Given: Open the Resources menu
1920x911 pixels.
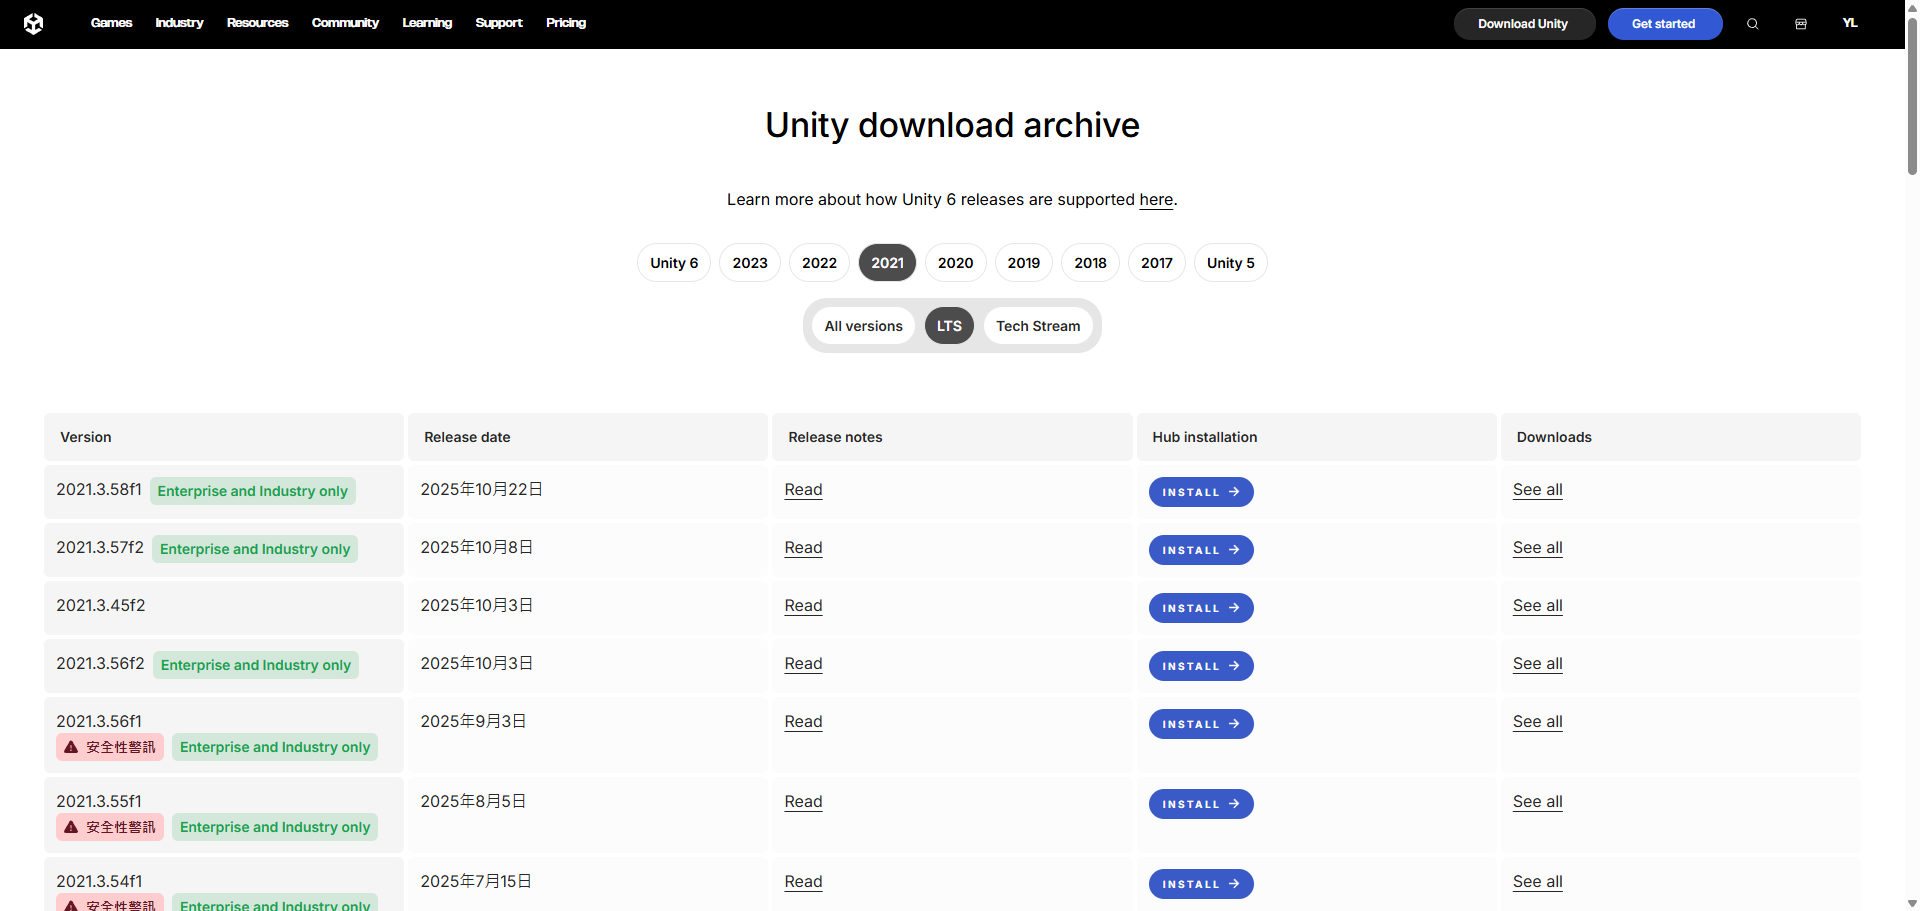Looking at the screenshot, I should [x=257, y=23].
